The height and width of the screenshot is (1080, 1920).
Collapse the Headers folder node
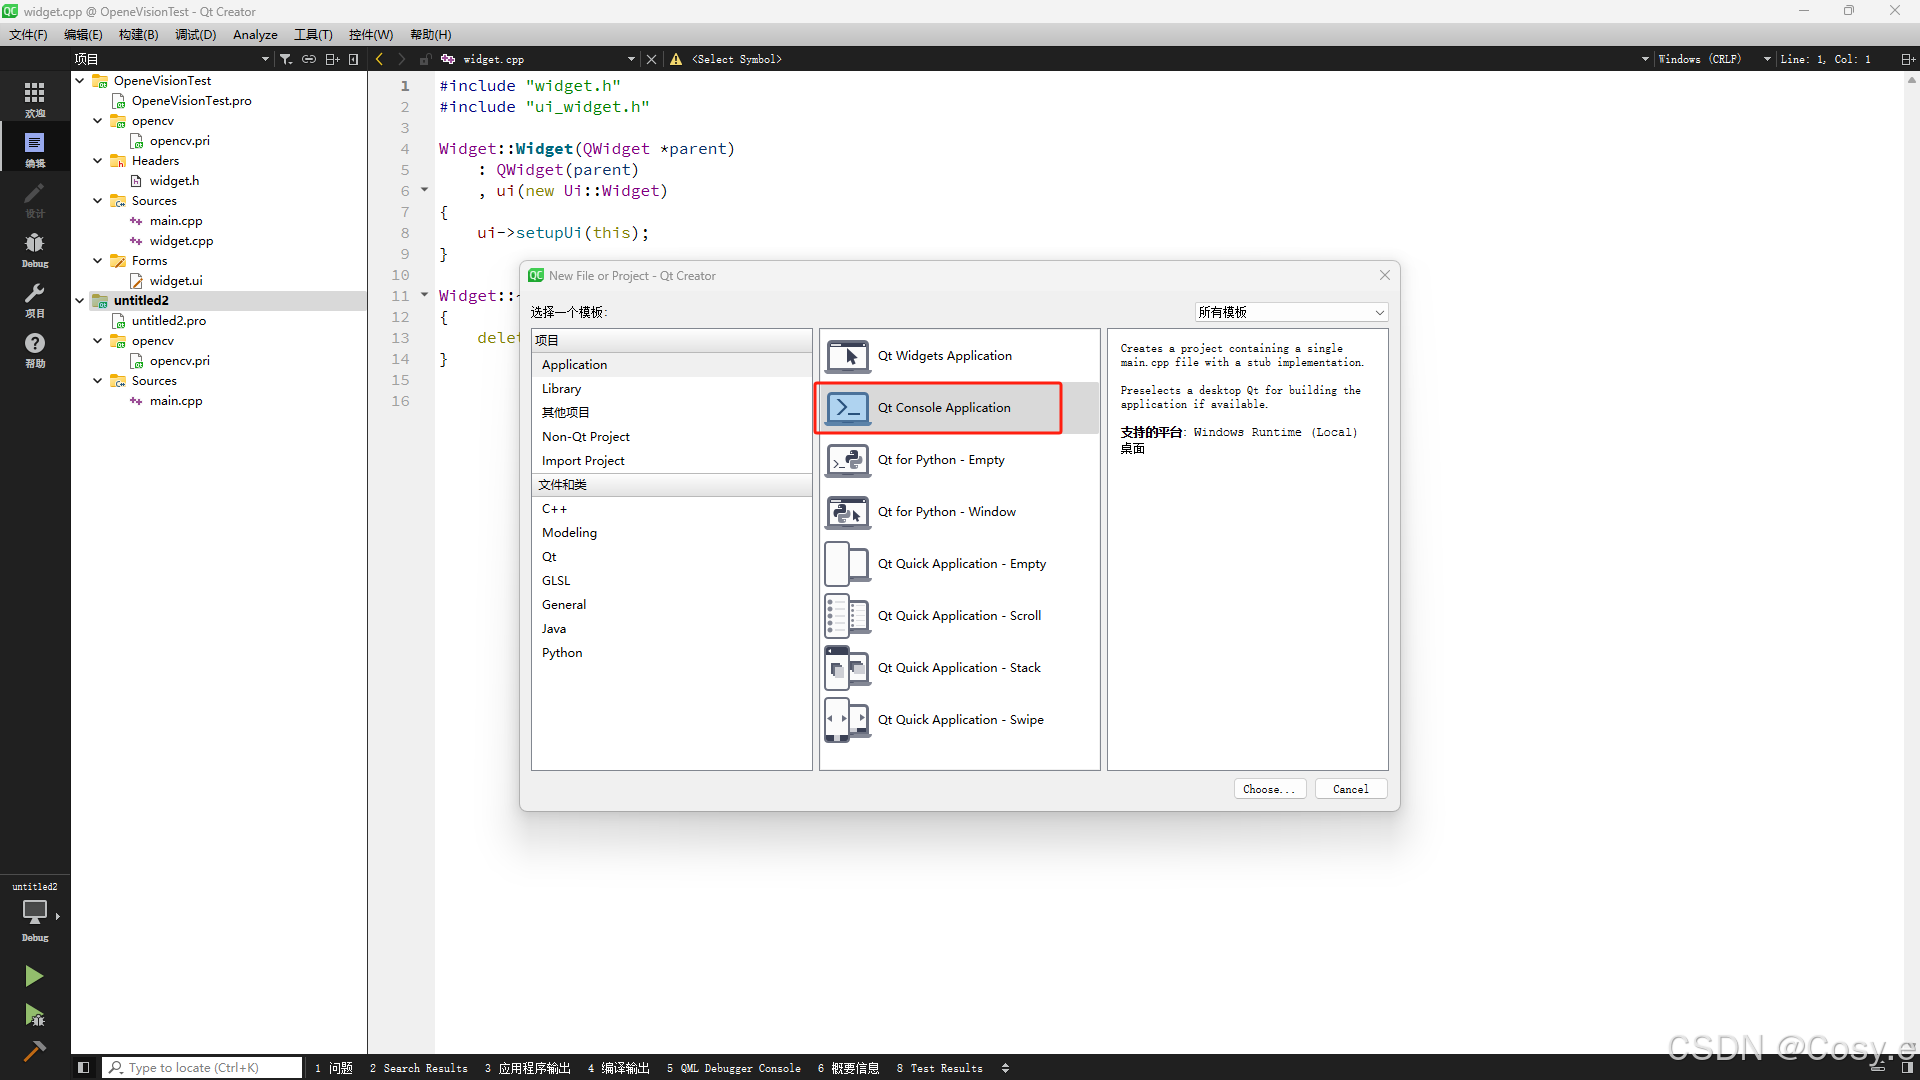[98, 161]
